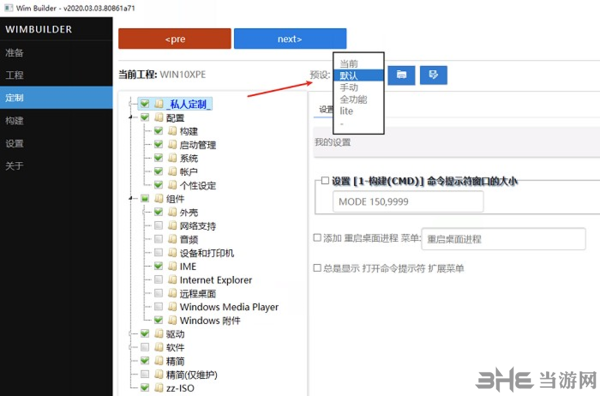Uncheck the _私人定制_ checkbox
Screen dimensions: 600x396
click(145, 103)
